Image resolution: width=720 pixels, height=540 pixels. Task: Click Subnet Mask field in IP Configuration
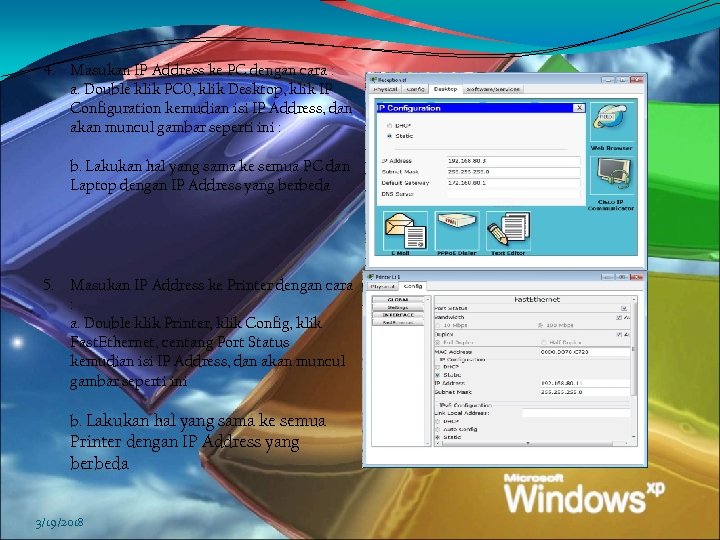[x=513, y=172]
